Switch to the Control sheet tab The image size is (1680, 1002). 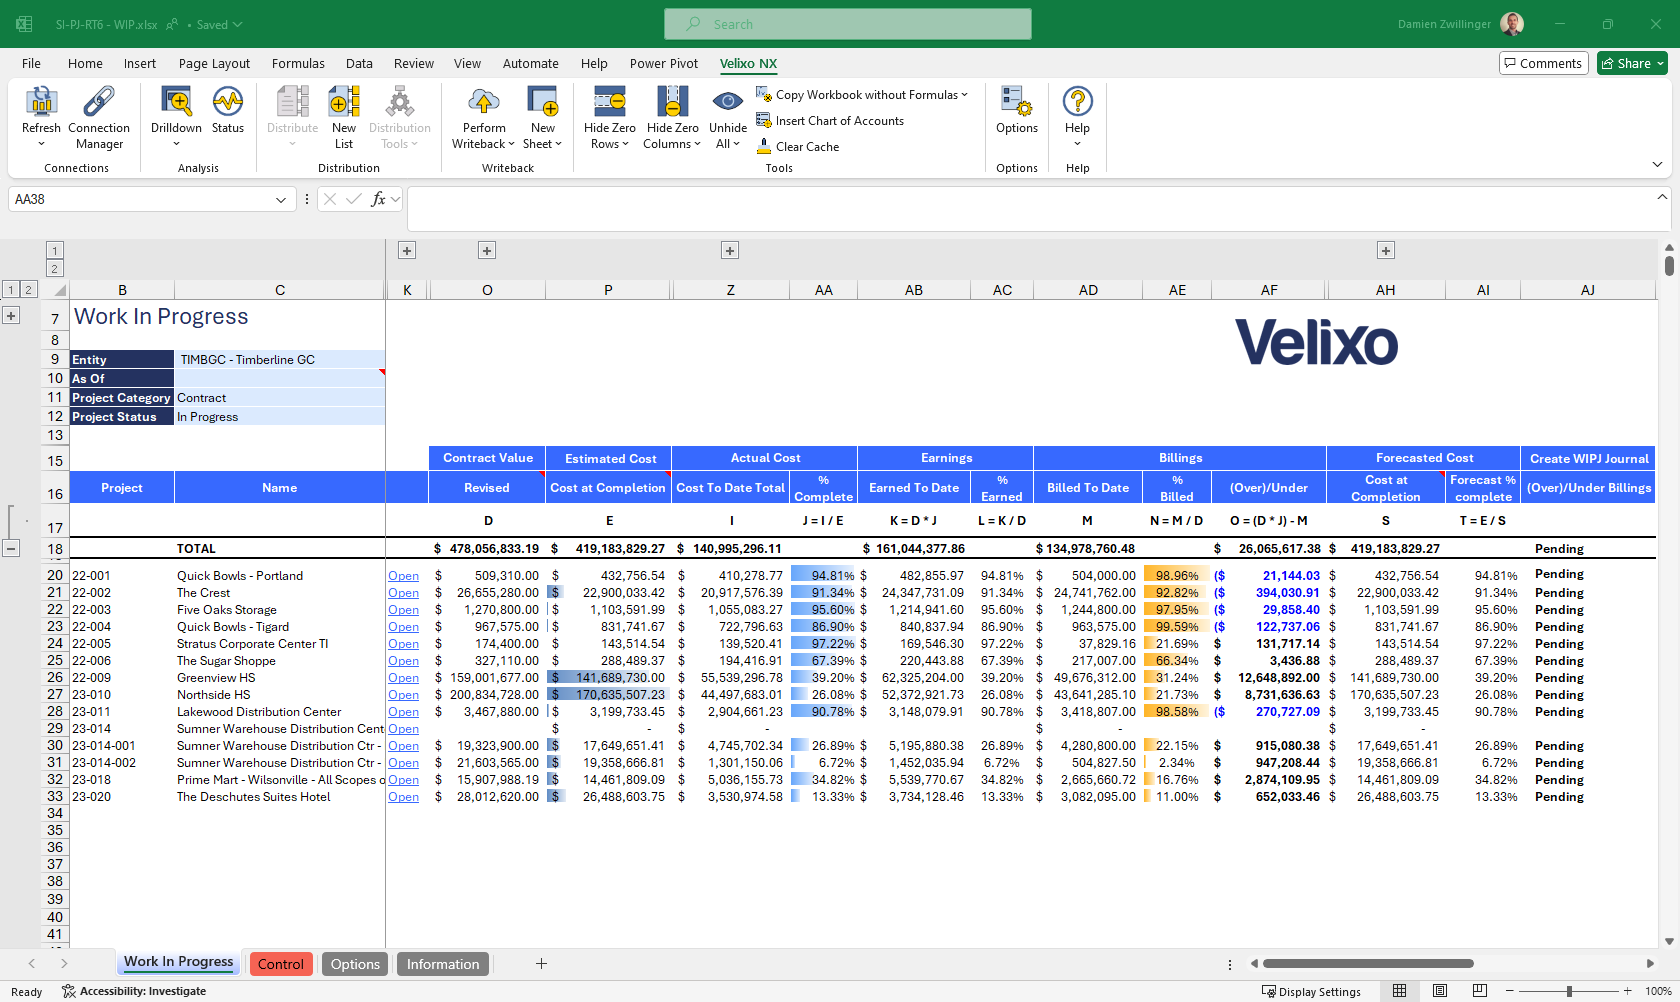[x=280, y=964]
